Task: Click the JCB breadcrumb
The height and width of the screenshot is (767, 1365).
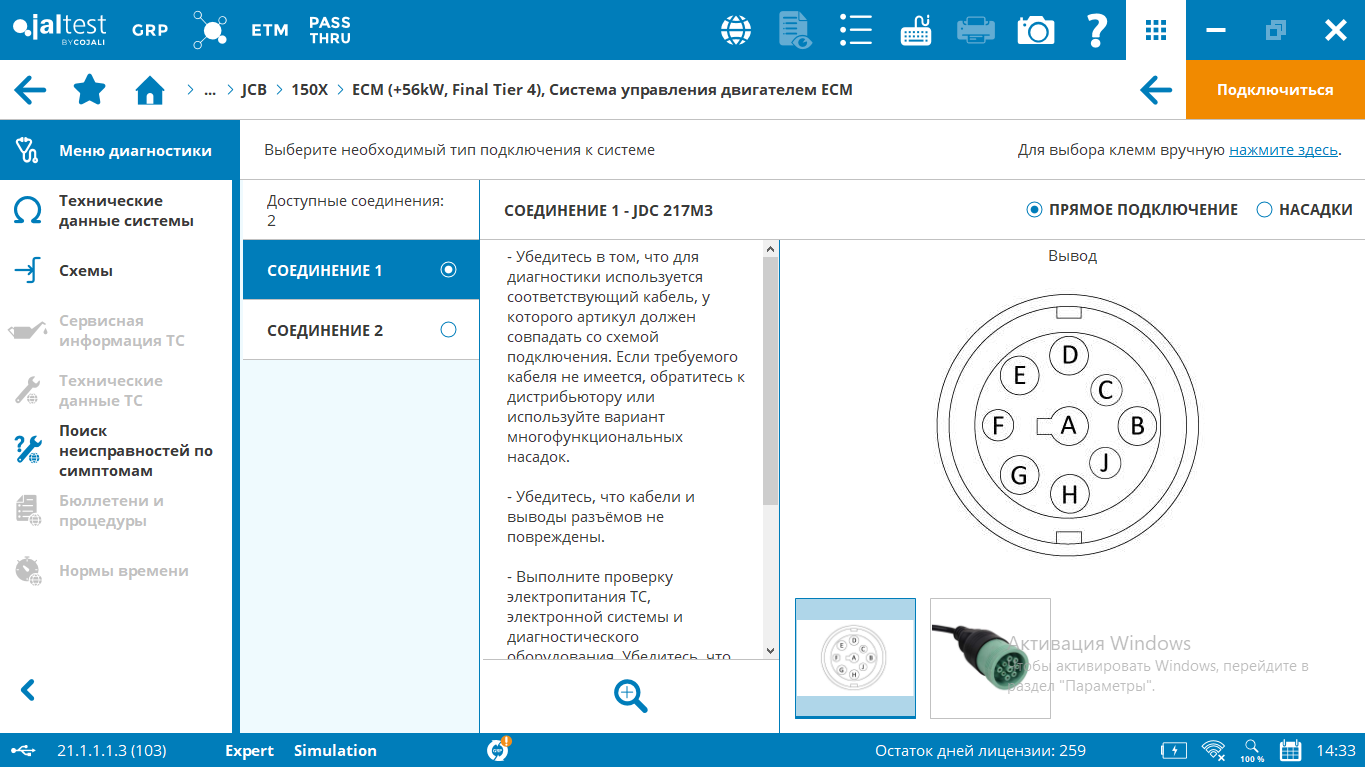Action: click(x=254, y=90)
